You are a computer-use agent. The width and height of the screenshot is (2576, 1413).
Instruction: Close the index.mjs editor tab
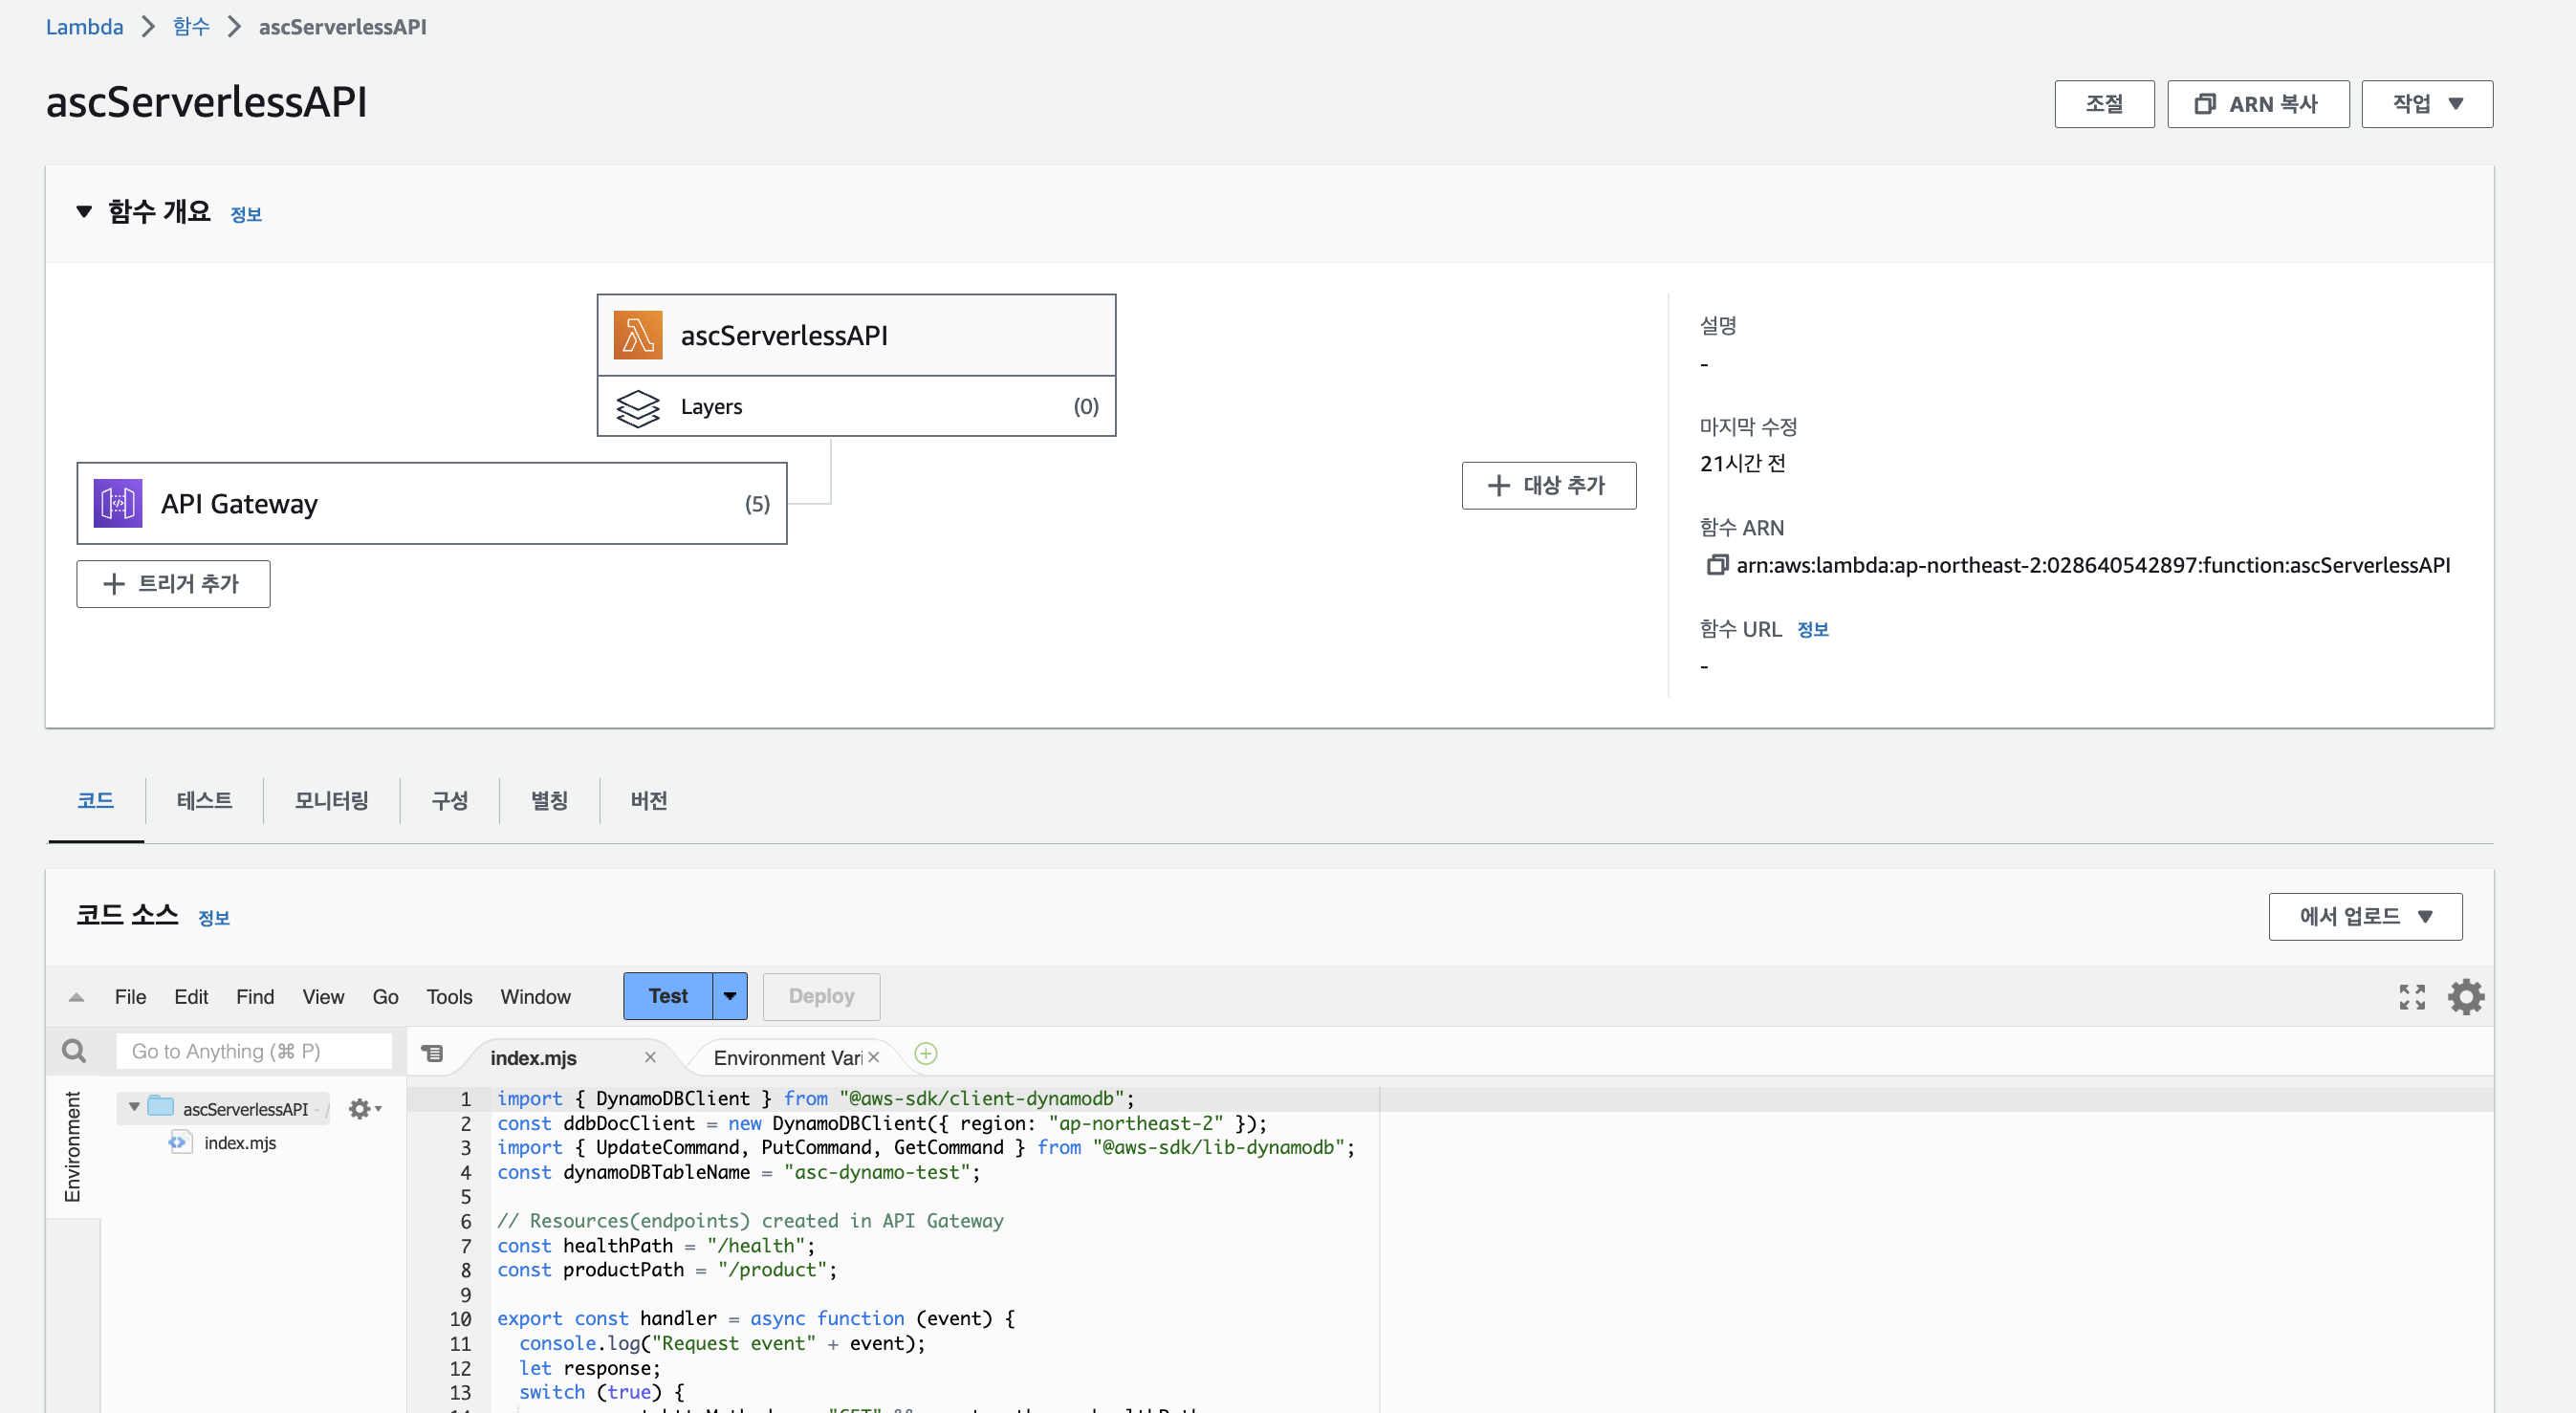pyautogui.click(x=650, y=1057)
